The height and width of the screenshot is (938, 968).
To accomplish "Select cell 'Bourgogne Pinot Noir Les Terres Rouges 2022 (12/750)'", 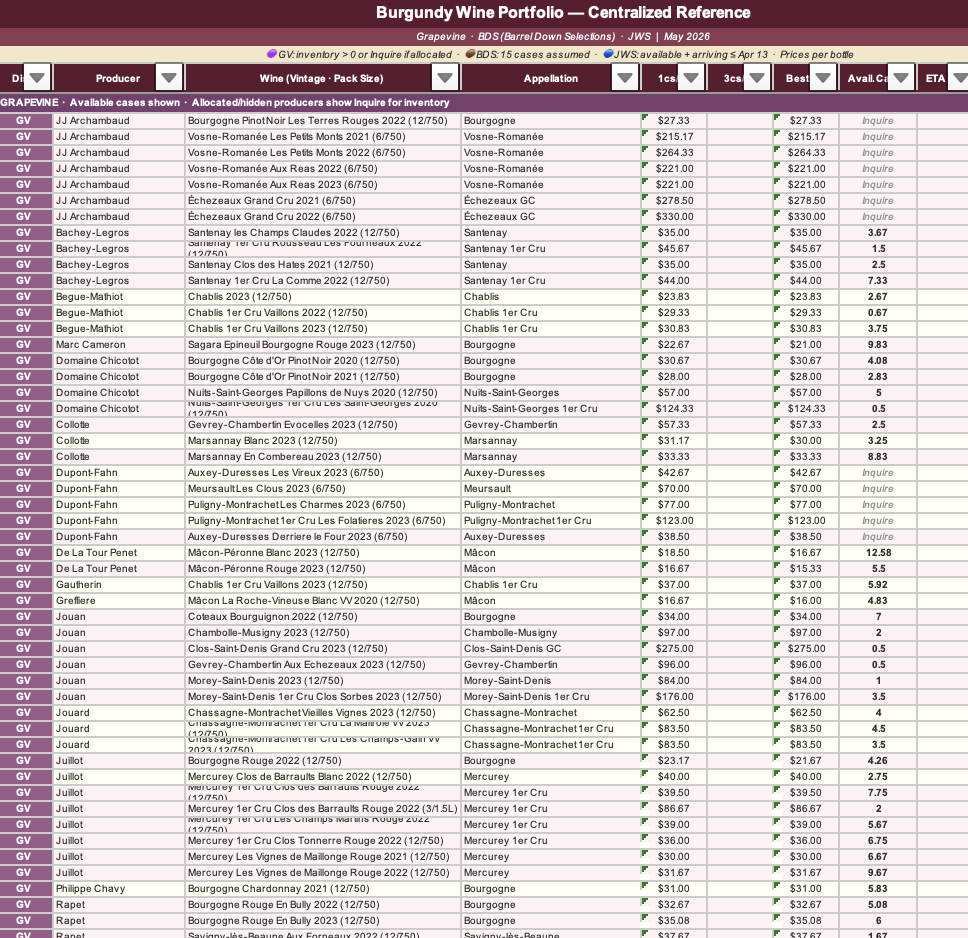I will (x=323, y=120).
